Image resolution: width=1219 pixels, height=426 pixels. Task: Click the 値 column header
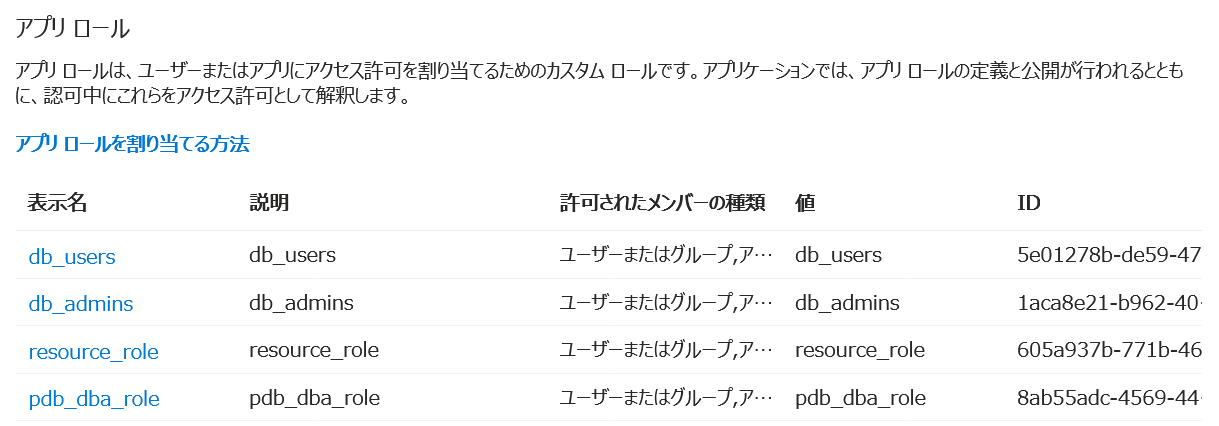click(806, 203)
